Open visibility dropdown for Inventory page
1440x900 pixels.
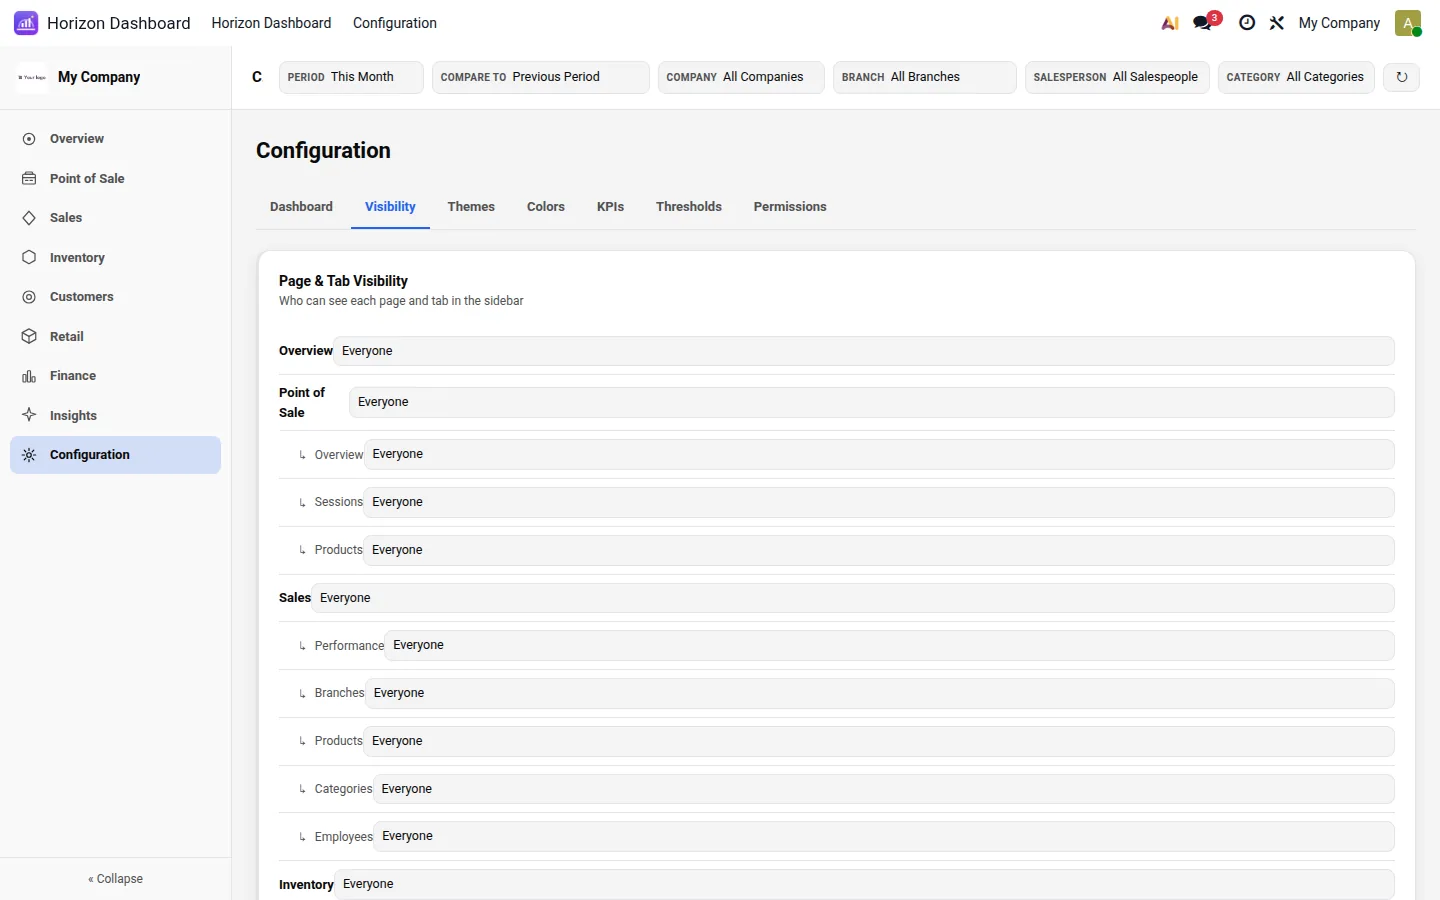click(865, 884)
